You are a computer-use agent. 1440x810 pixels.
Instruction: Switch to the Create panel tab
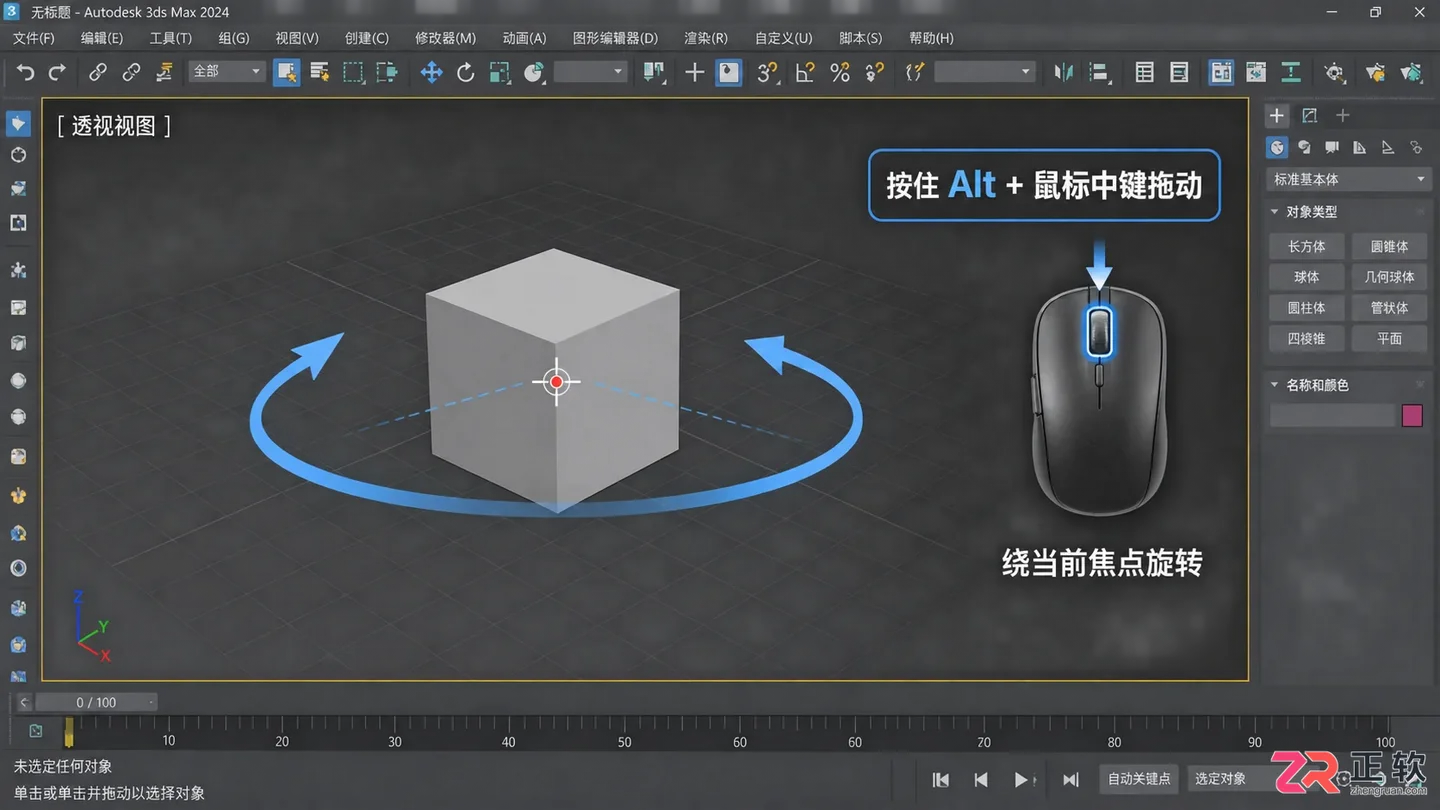tap(1277, 116)
